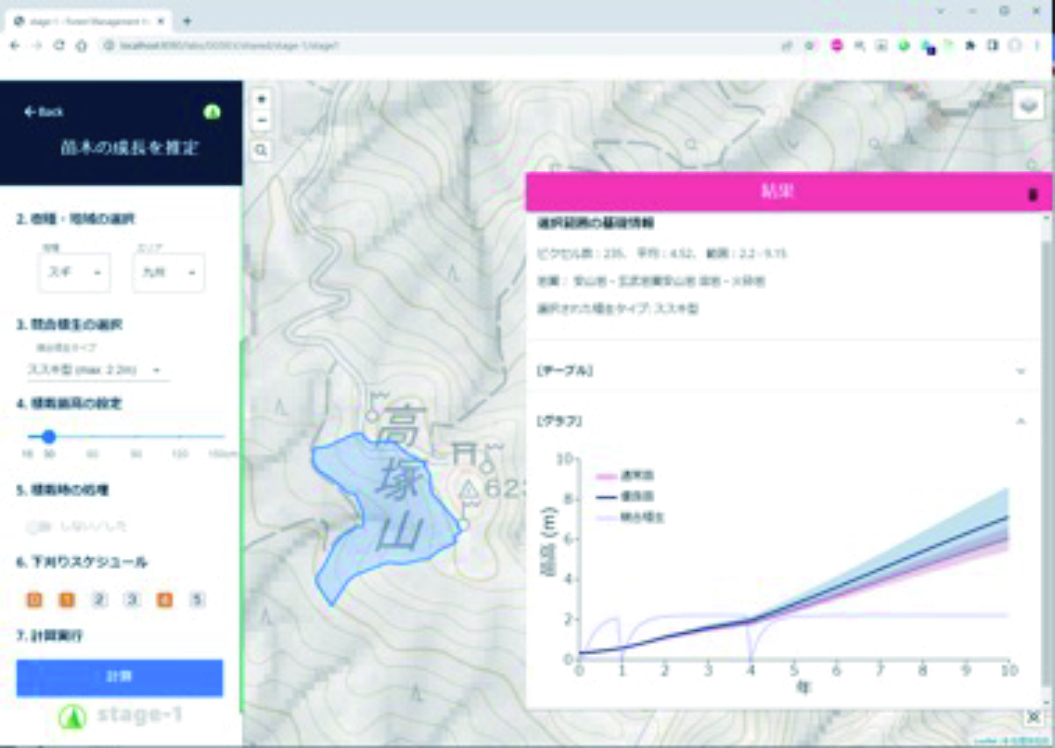Select the stage-1 Forest Management tab
The width and height of the screenshot is (1055, 748).
(88, 21)
